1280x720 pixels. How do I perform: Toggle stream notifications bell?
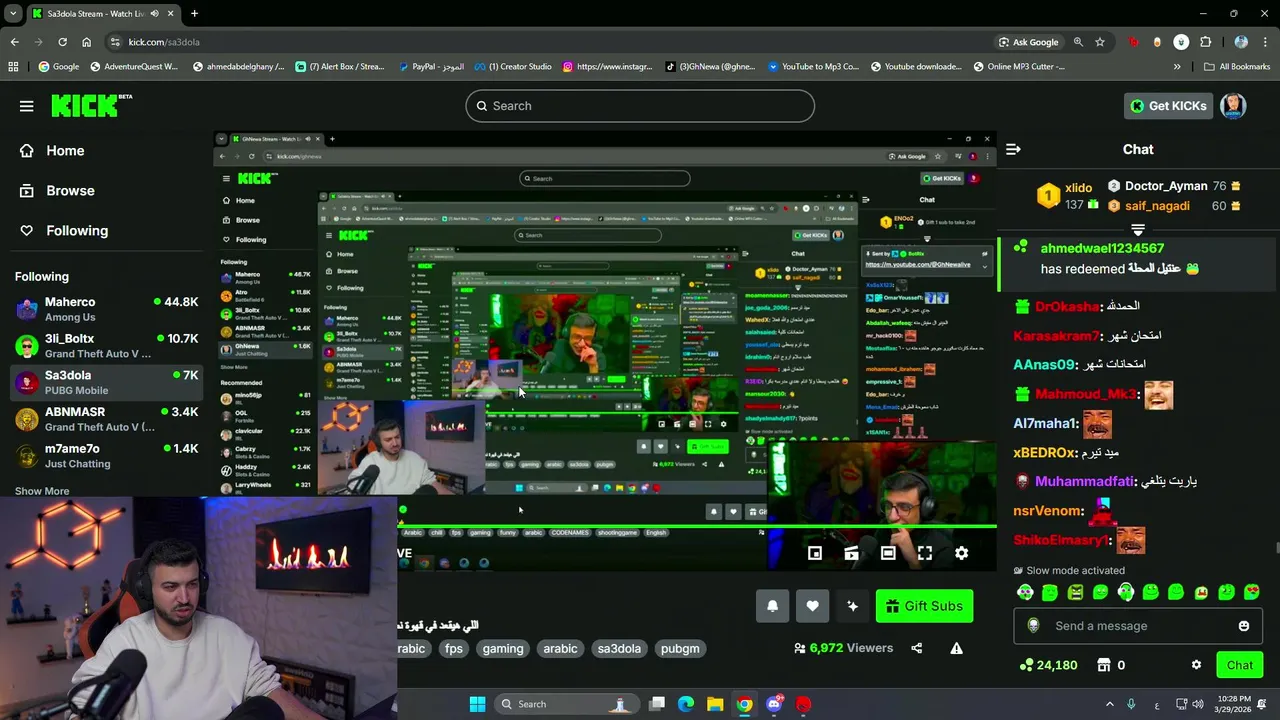pyautogui.click(x=772, y=606)
